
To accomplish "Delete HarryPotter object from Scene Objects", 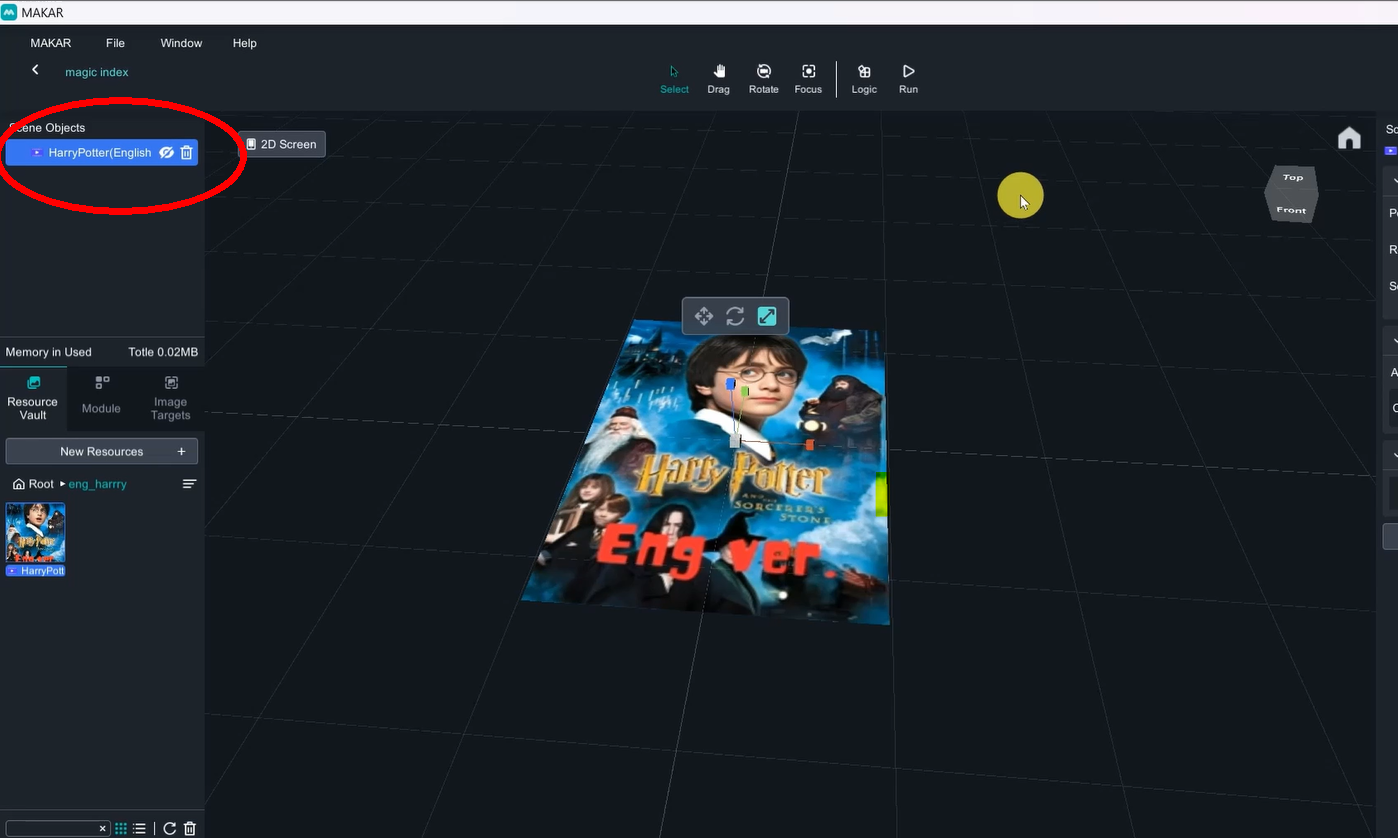I will (x=186, y=152).
